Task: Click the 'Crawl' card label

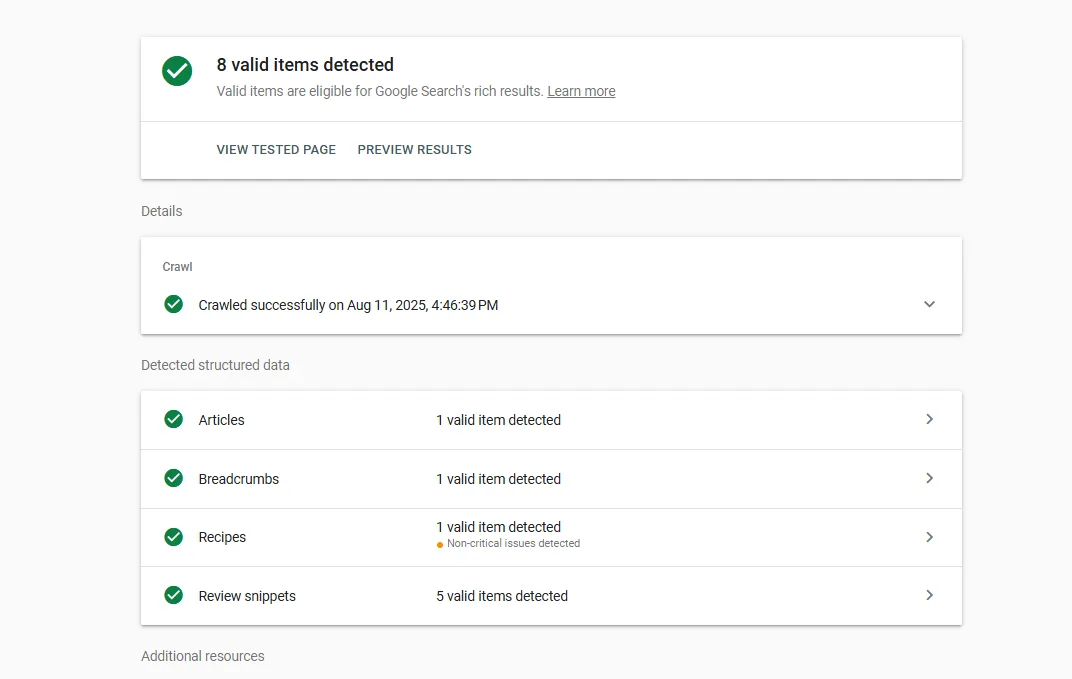Action: [x=177, y=267]
